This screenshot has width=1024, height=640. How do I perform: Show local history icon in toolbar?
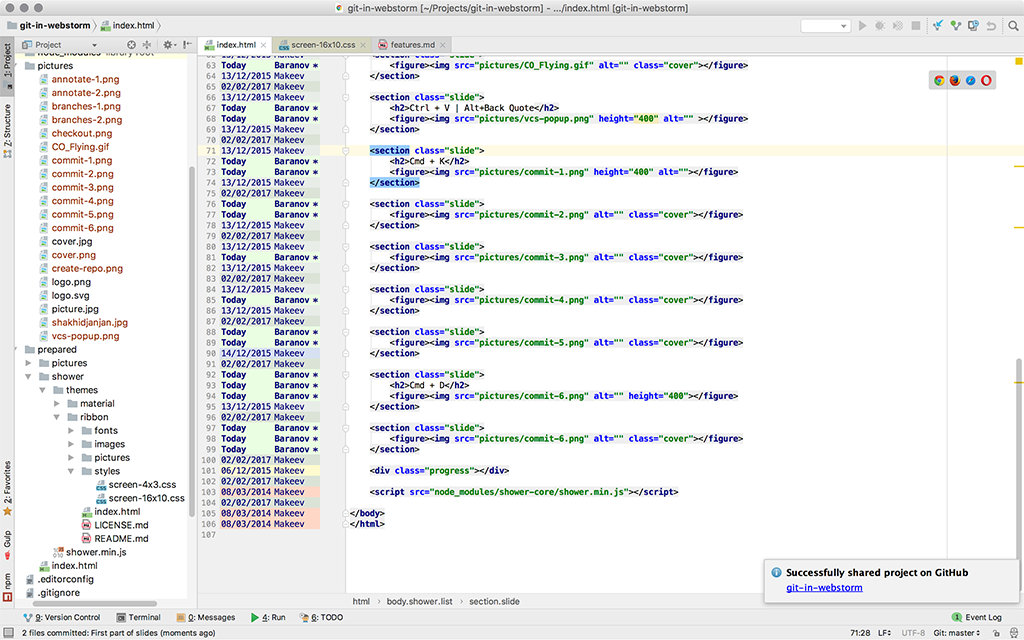pyautogui.click(x=973, y=25)
